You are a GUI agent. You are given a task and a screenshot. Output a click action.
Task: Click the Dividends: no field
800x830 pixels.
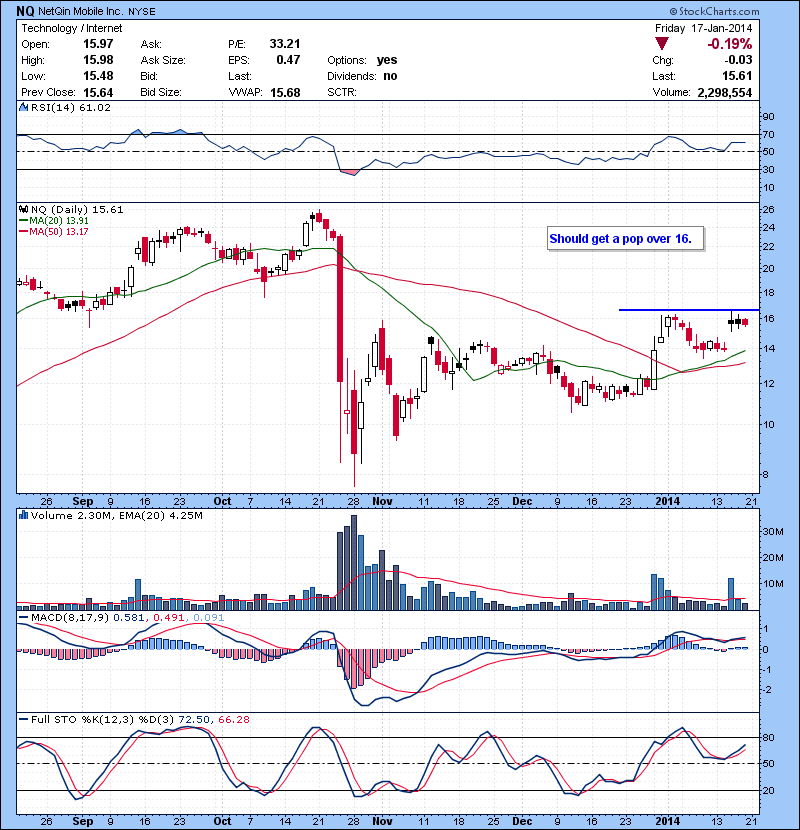[x=362, y=76]
